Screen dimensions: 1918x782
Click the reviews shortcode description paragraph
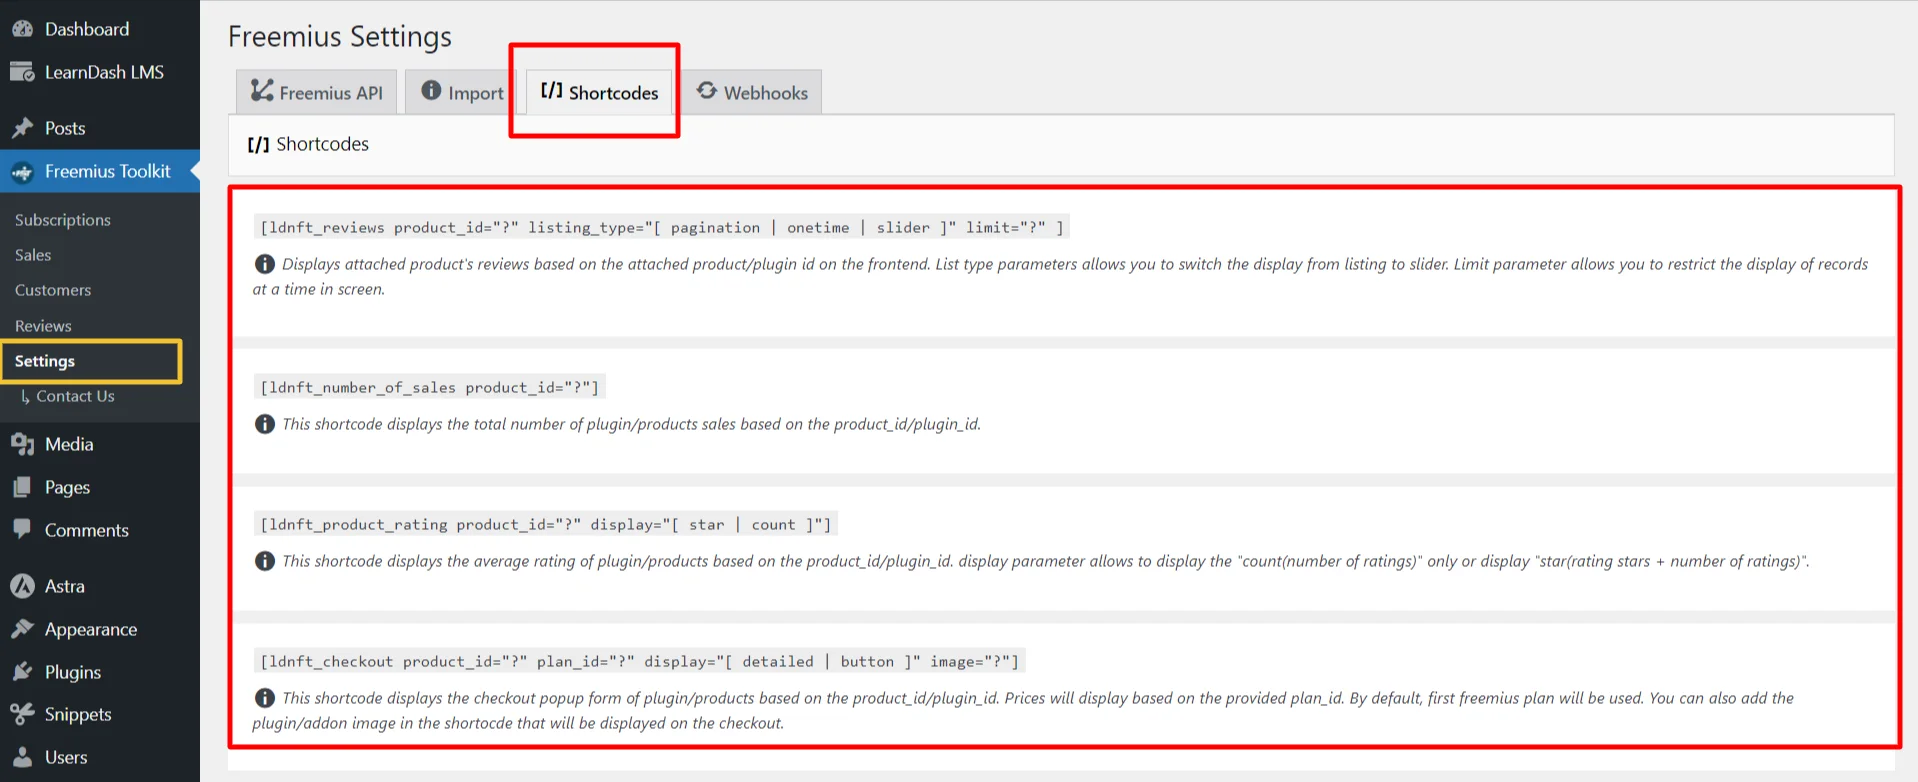pos(1060,276)
